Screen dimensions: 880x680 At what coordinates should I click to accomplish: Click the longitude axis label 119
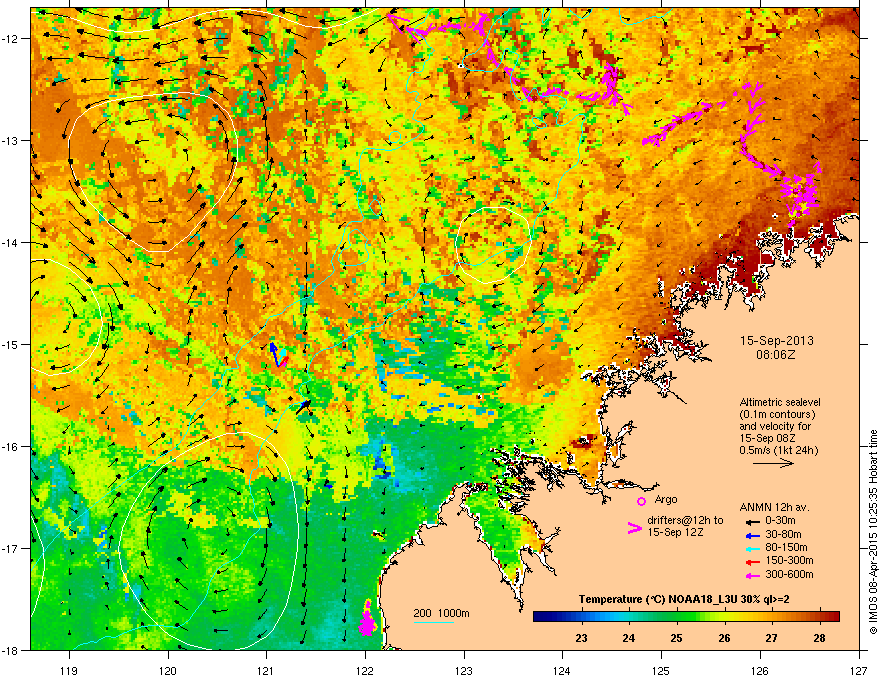[x=69, y=670]
